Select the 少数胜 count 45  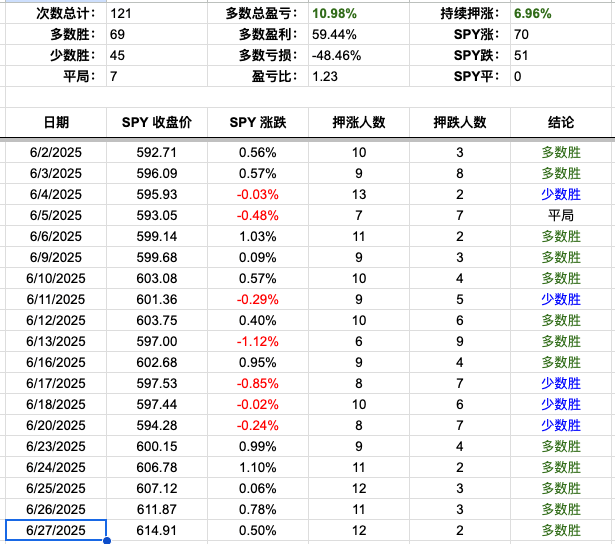click(x=117, y=55)
